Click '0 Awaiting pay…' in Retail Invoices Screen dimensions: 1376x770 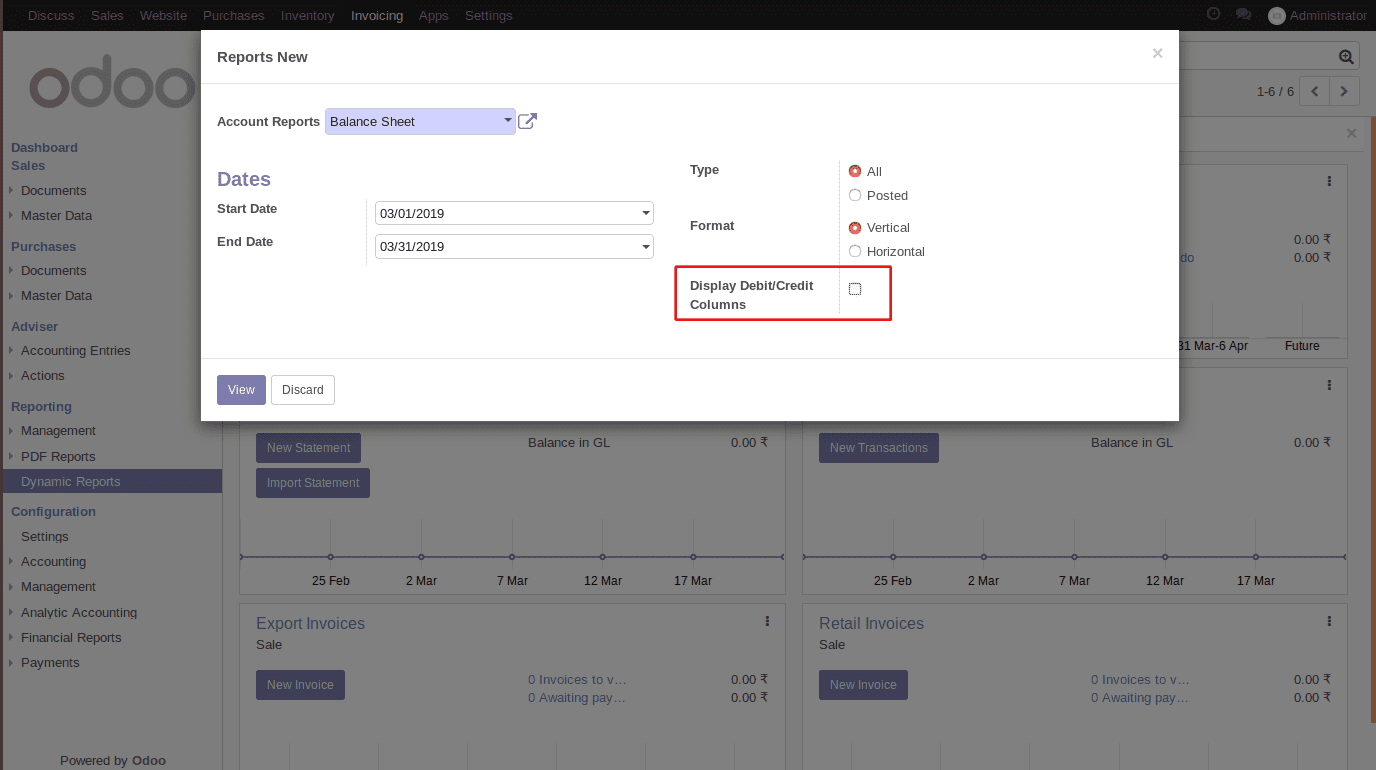[x=1140, y=697]
